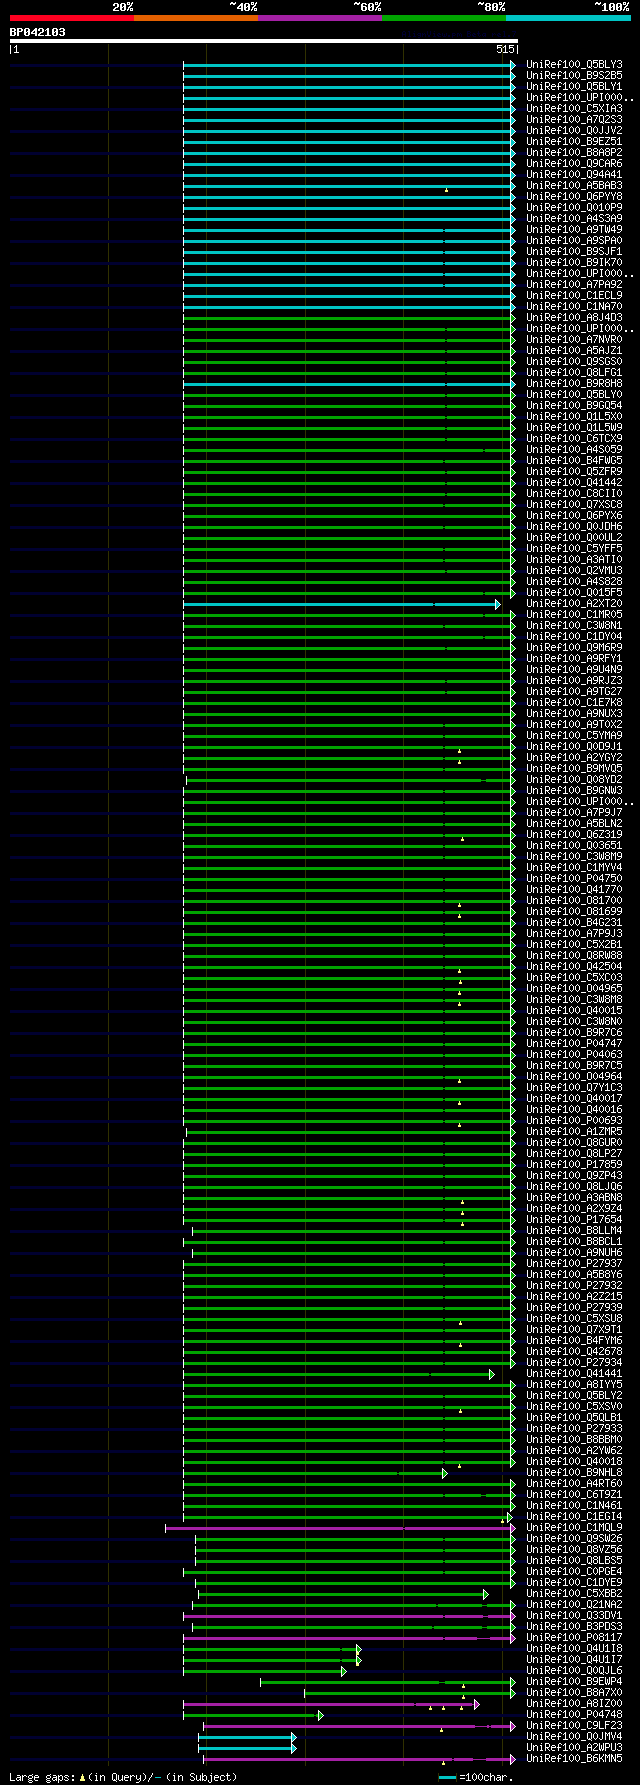The image size is (640, 1785).
Task: Select hit label UniRef100_B9R8H8
Action: (x=574, y=384)
